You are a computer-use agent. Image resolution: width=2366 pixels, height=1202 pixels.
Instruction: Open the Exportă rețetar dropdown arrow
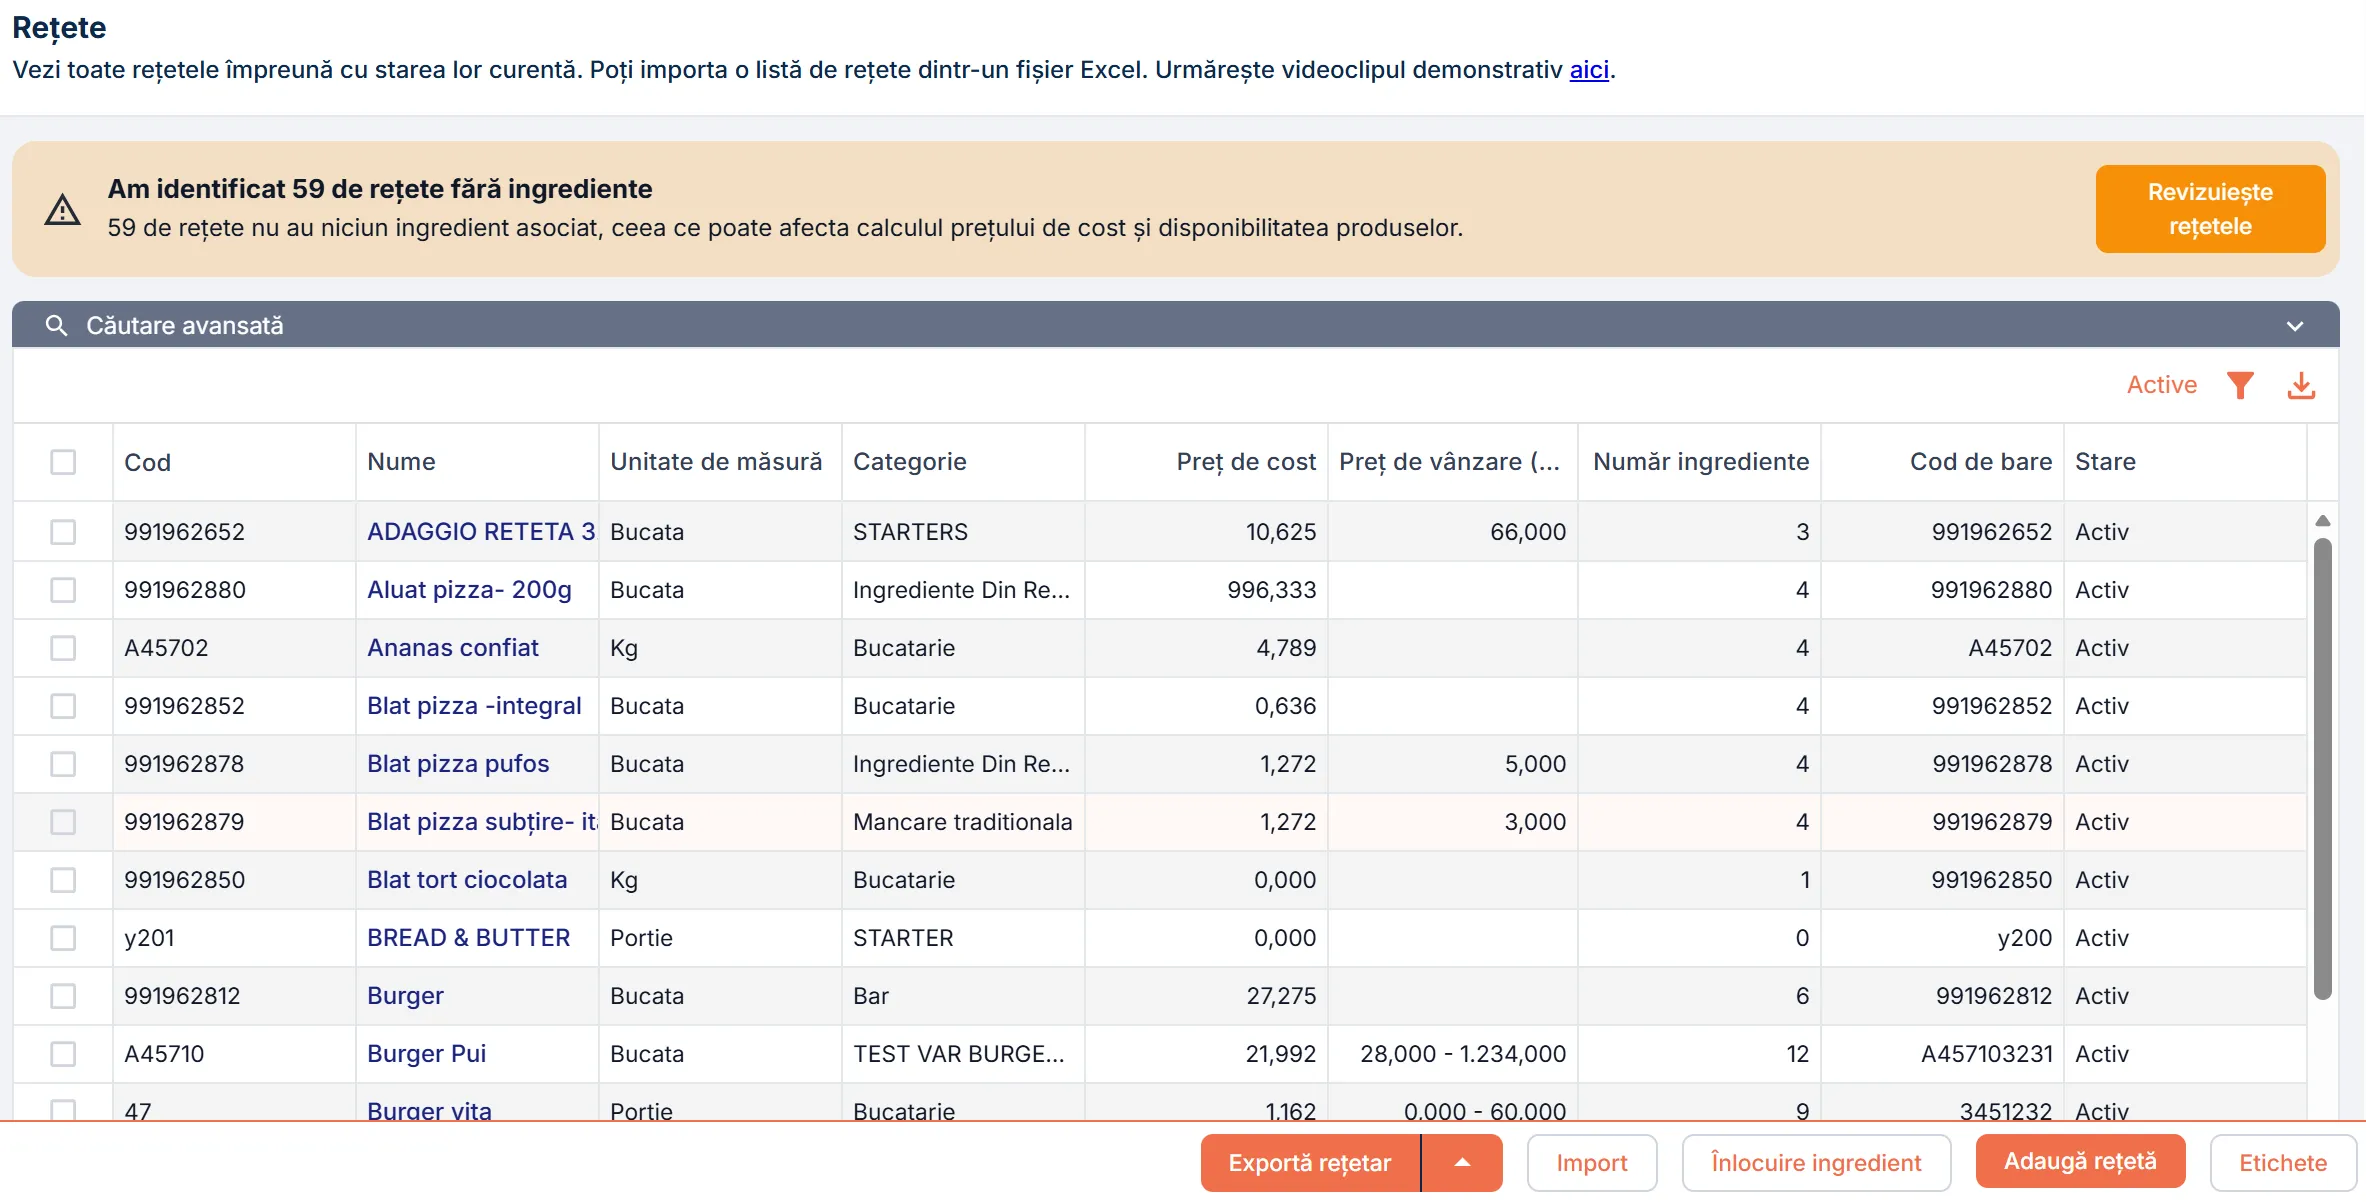pos(1462,1162)
